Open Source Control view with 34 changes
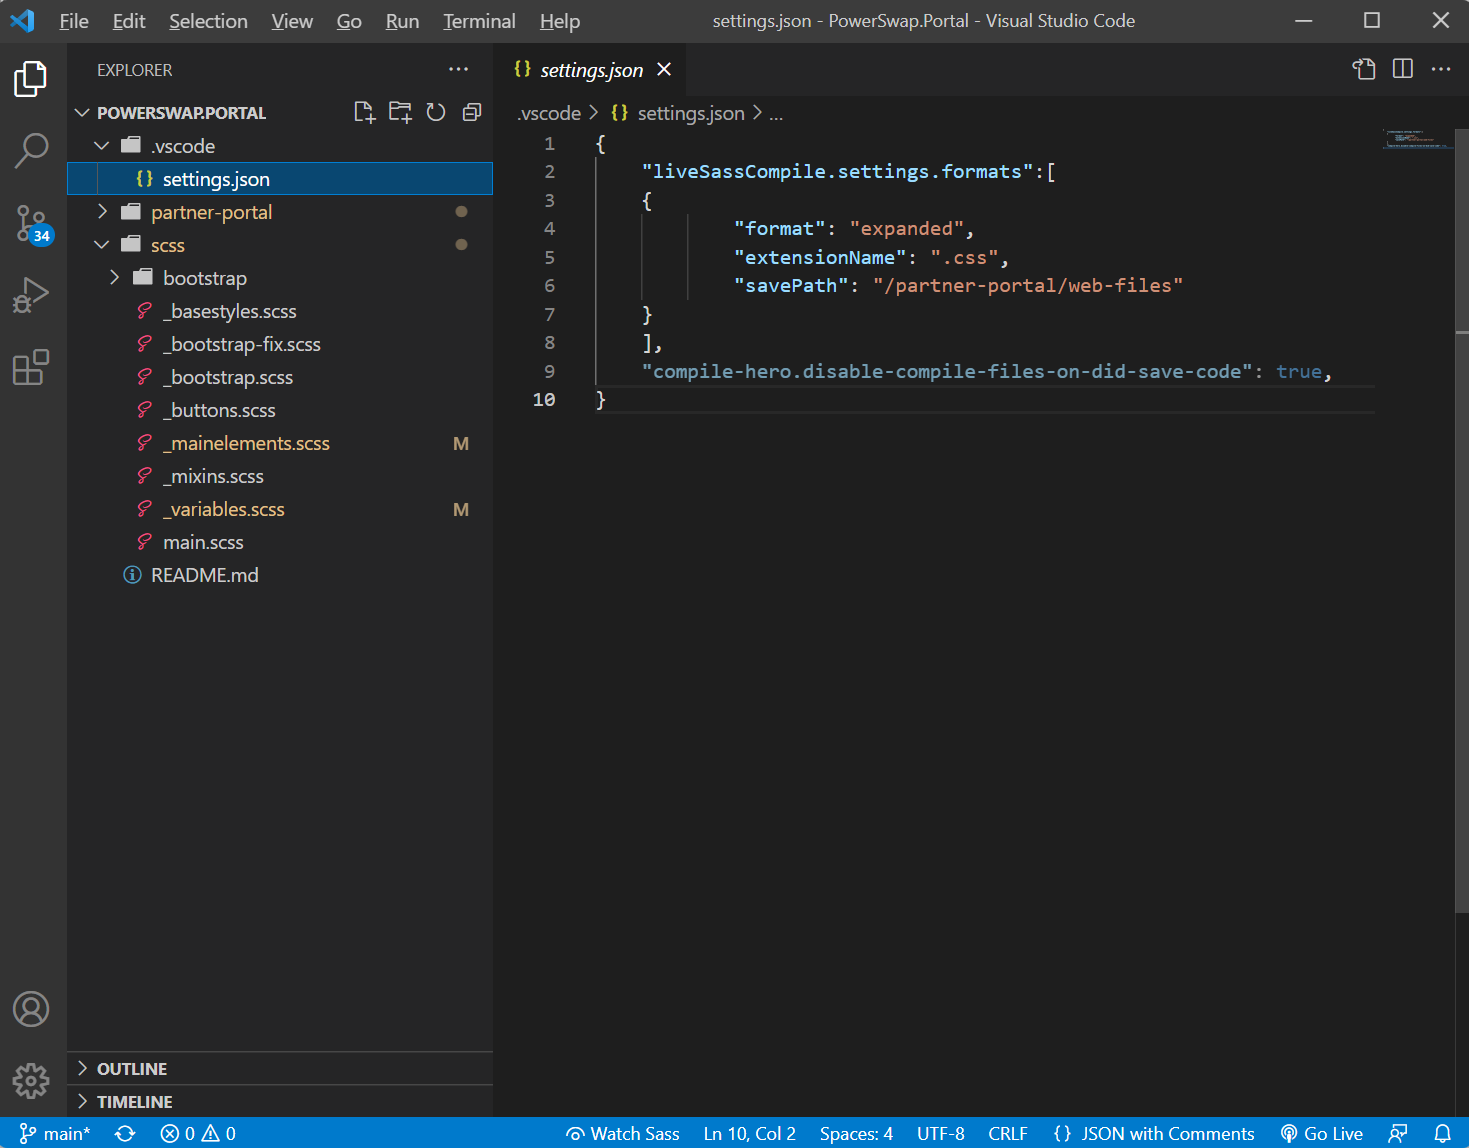The width and height of the screenshot is (1469, 1148). click(x=31, y=224)
